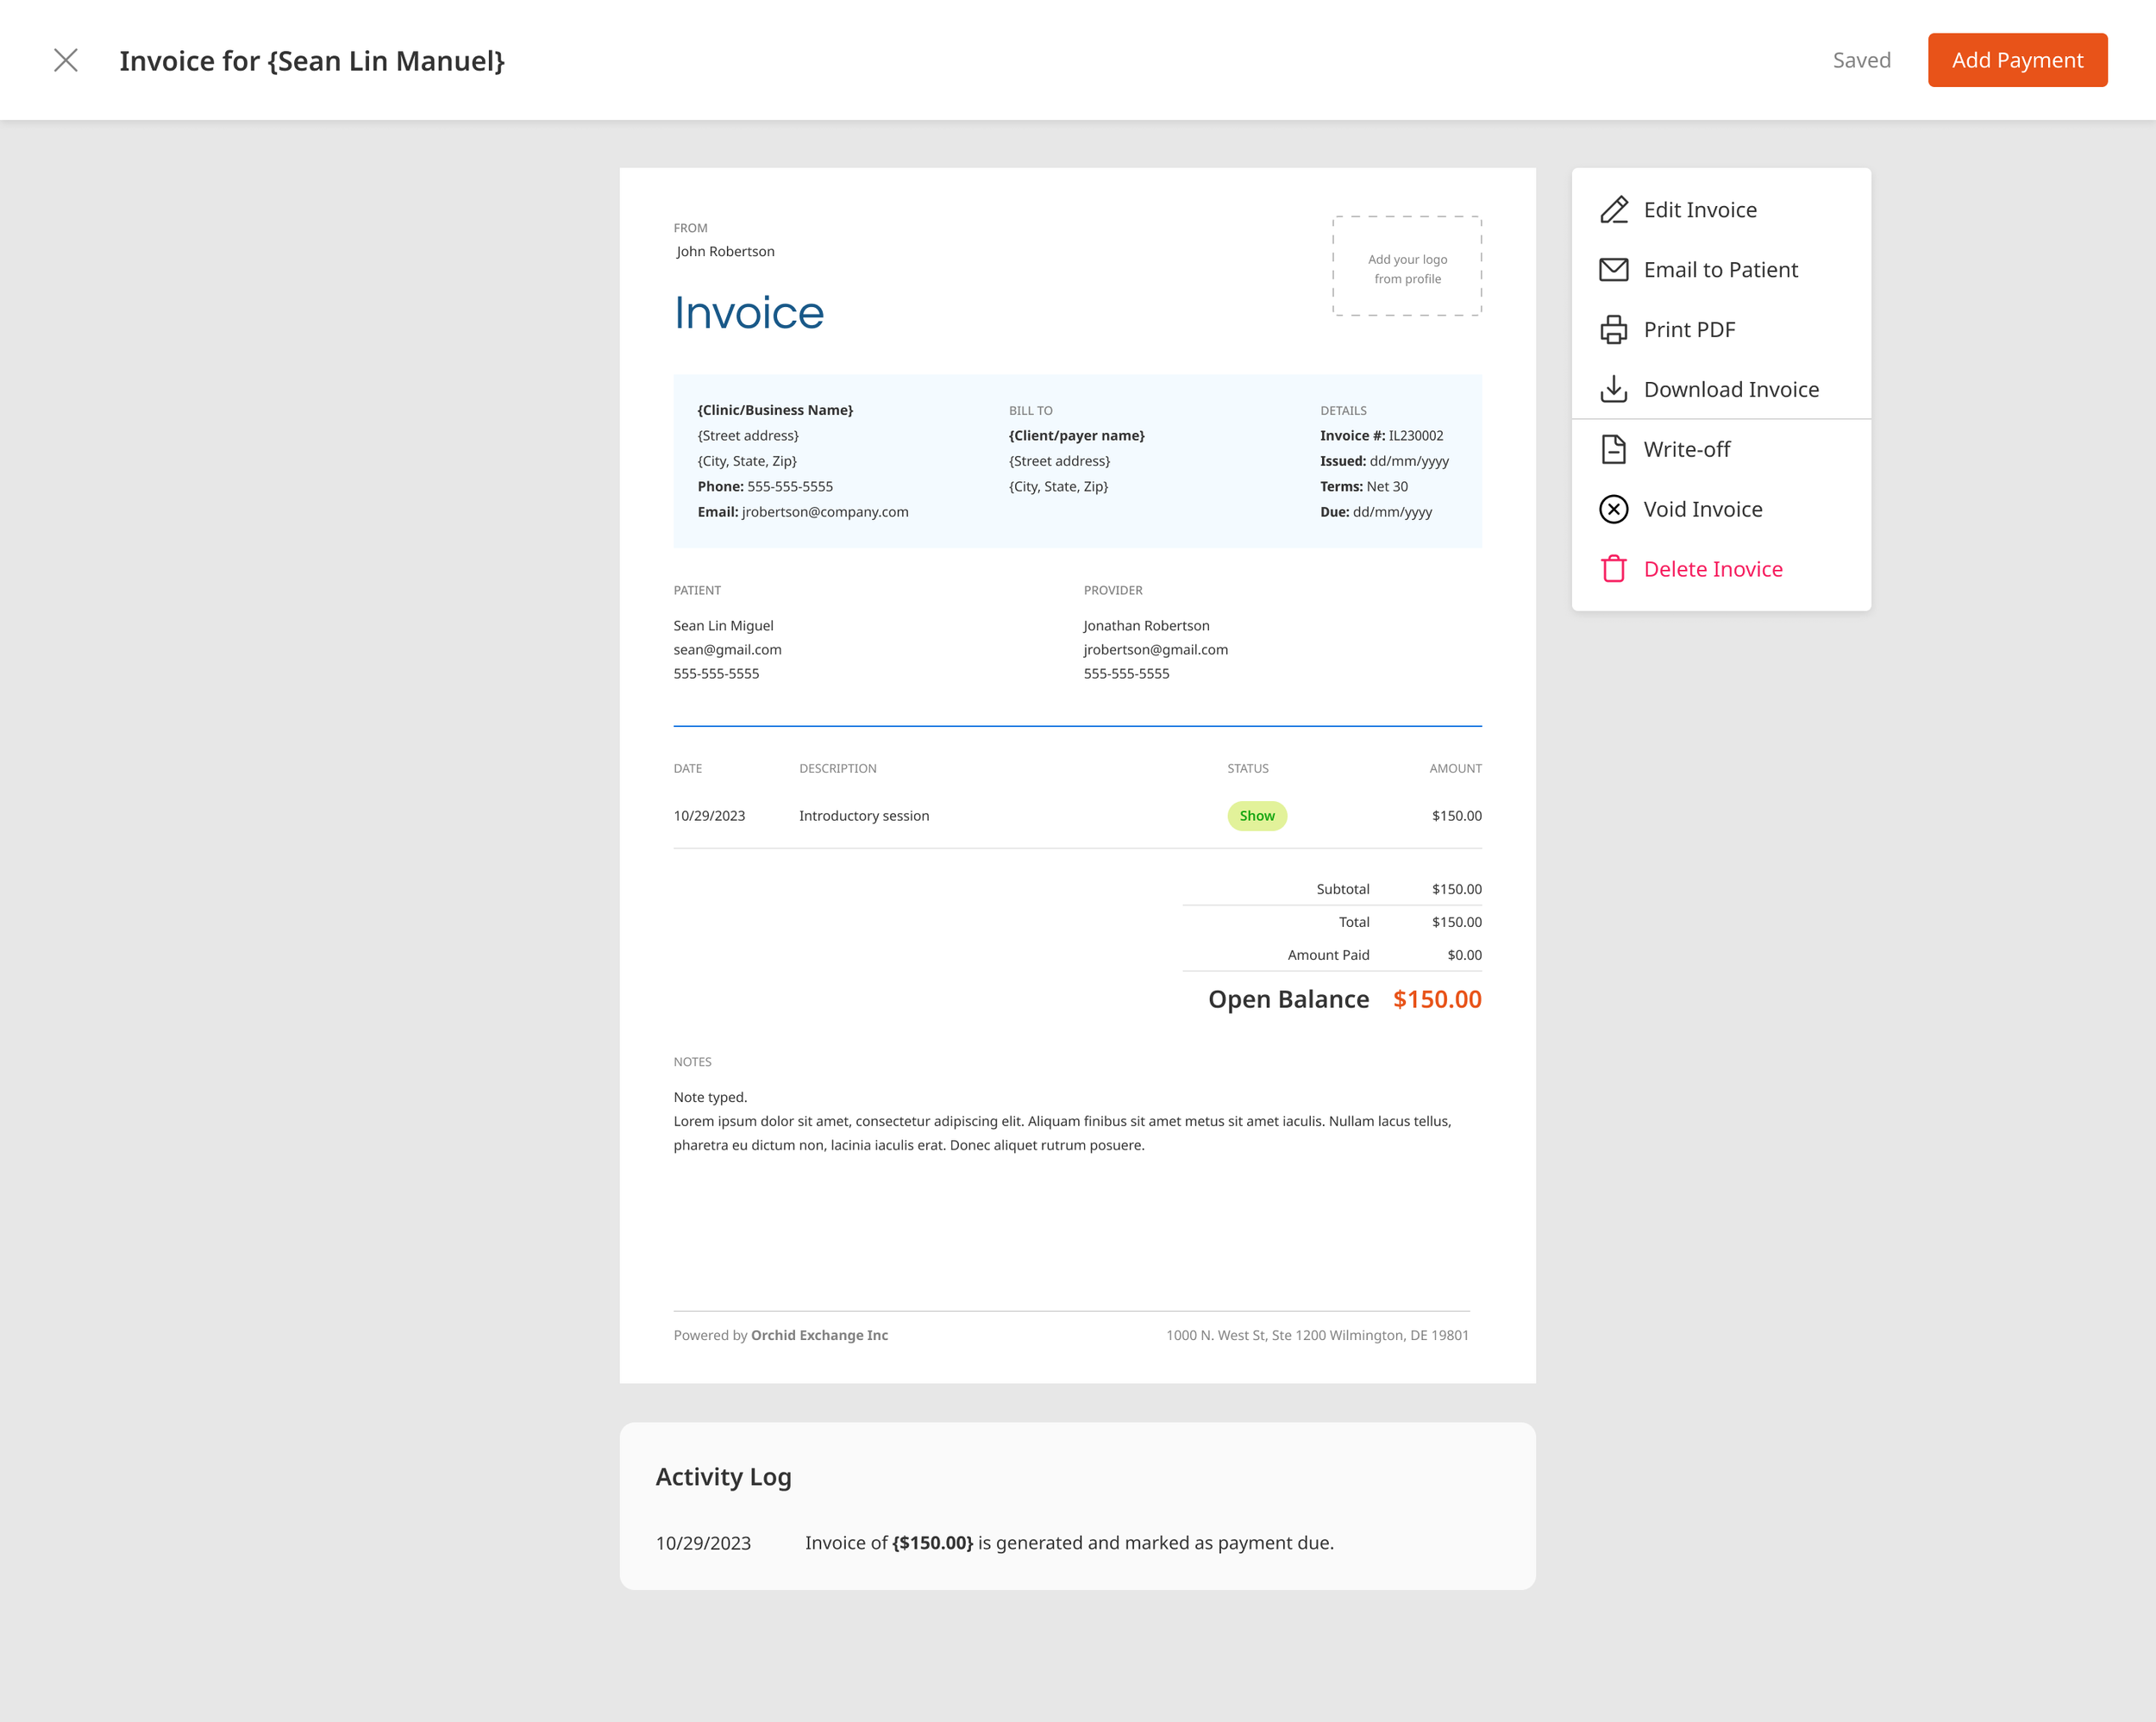Close the invoice with the X icon

click(x=66, y=60)
